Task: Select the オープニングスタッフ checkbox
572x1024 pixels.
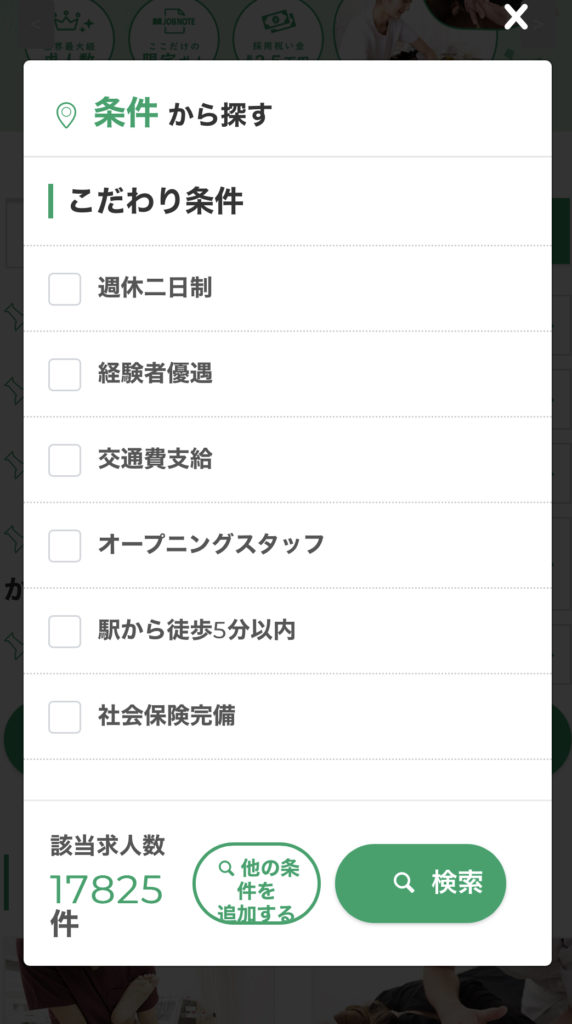Action: [x=65, y=545]
